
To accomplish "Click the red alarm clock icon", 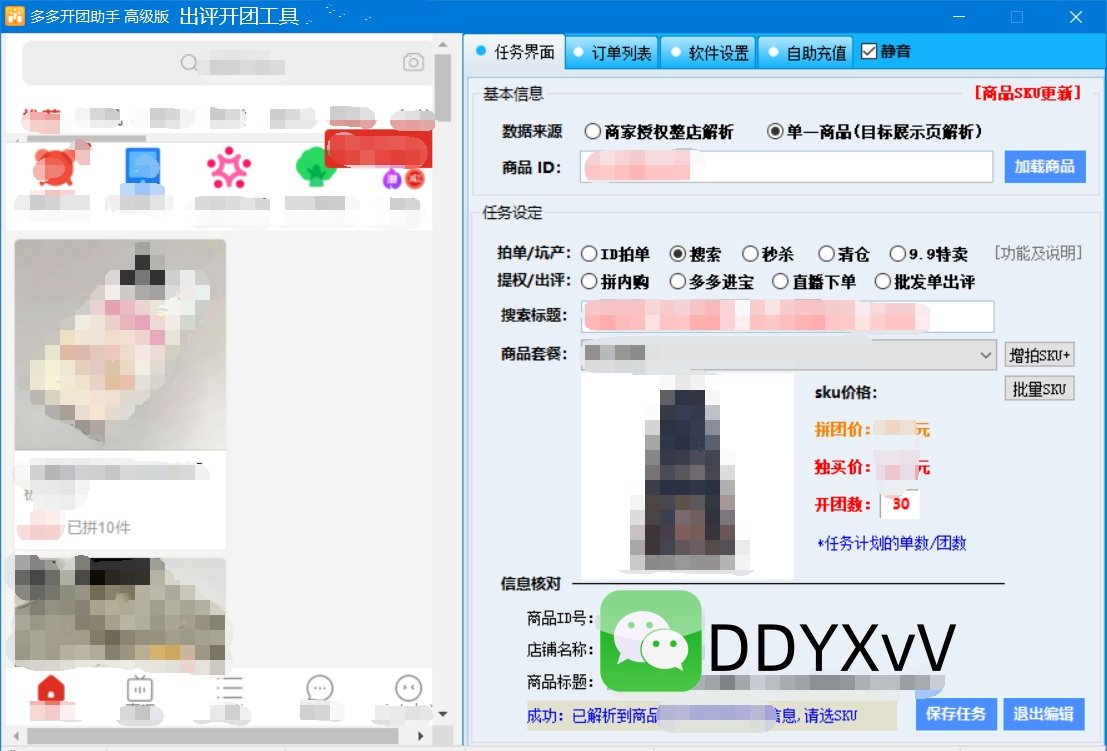I will tap(52, 167).
